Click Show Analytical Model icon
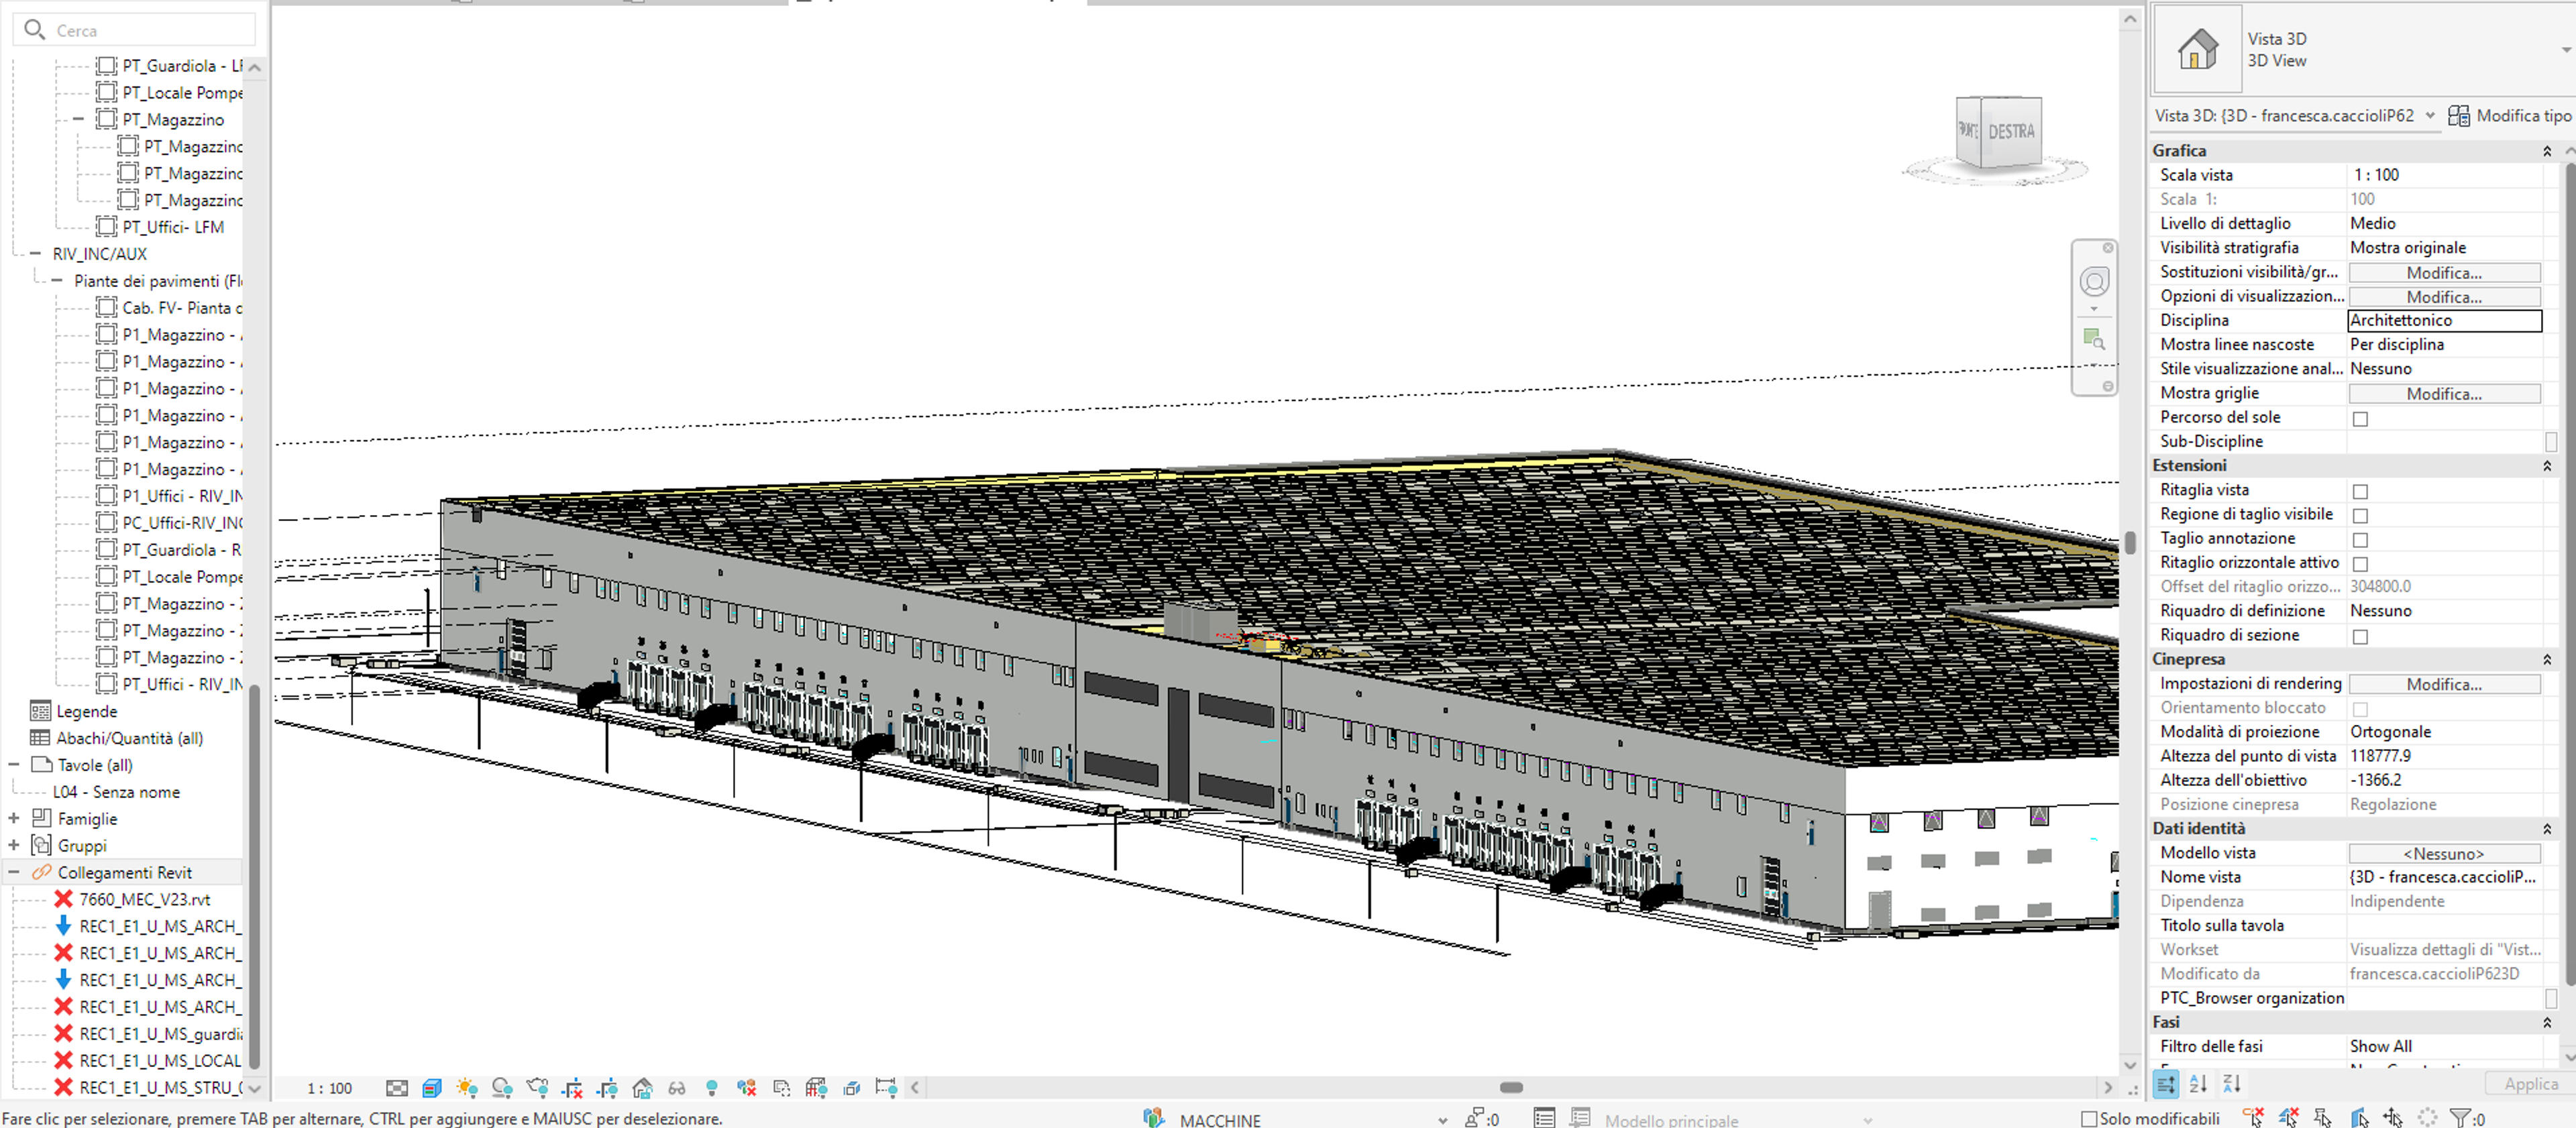The image size is (2576, 1128). (816, 1088)
